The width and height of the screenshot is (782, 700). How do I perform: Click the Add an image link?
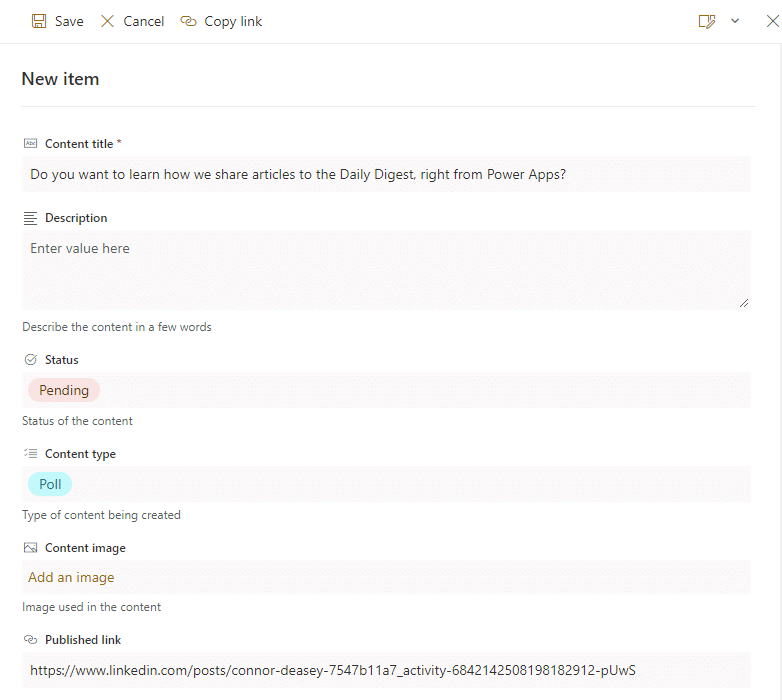[71, 577]
